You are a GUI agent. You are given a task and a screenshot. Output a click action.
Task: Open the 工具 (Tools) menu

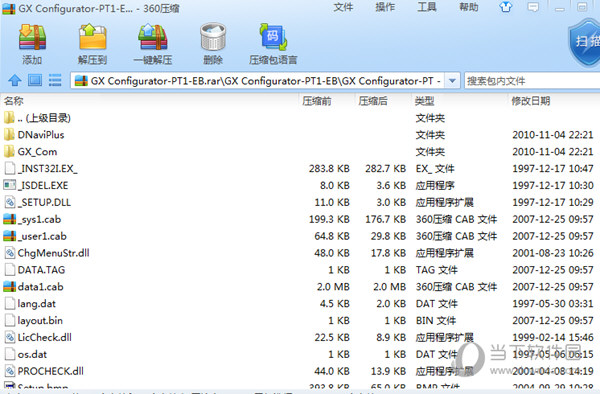tap(427, 7)
